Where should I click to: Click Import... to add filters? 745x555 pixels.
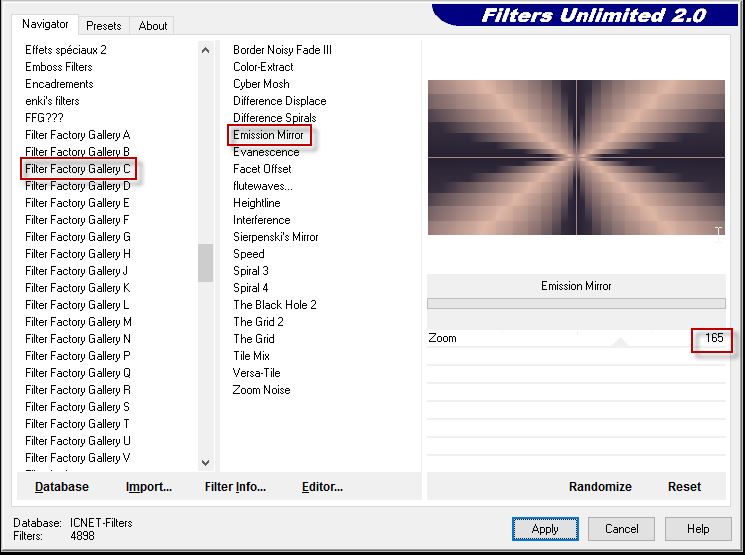click(149, 487)
